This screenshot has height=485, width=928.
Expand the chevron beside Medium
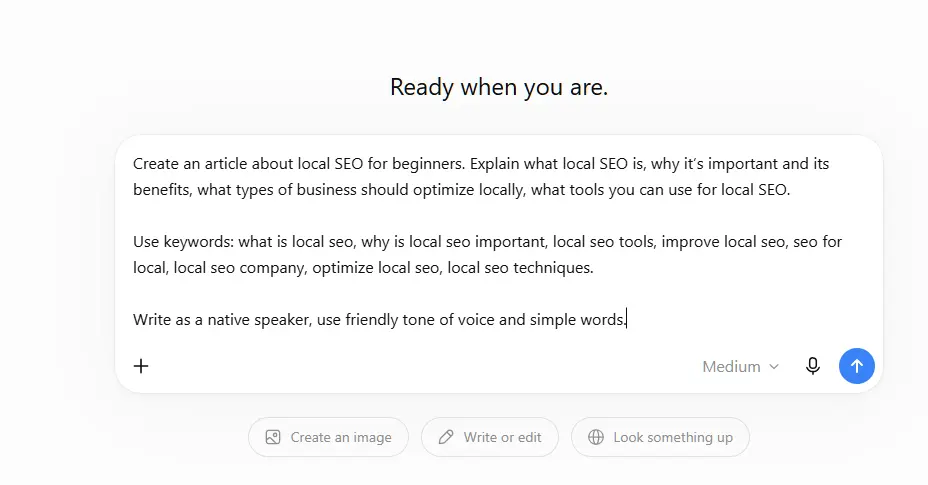pos(774,367)
